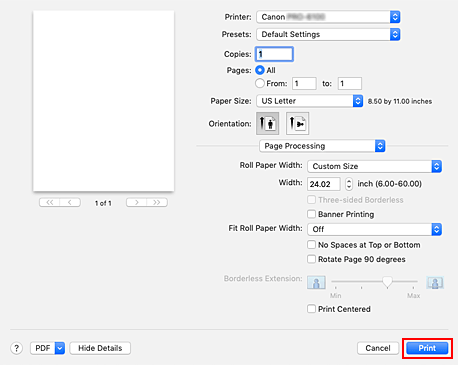Click '8.50 by 11.00 inches' text
This screenshot has width=458, height=365.
point(400,101)
